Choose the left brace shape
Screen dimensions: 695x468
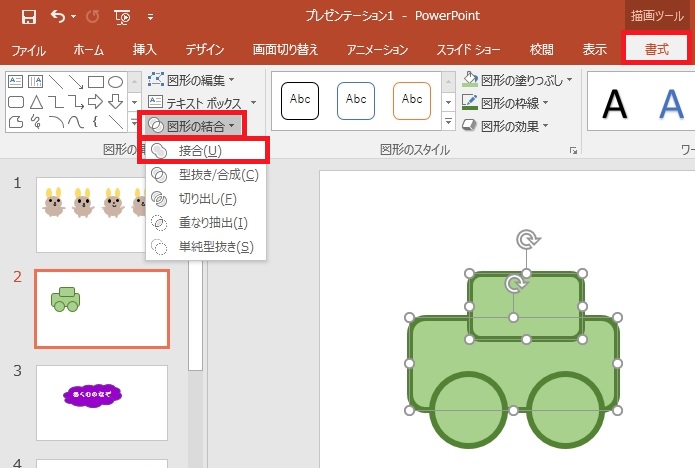pos(95,121)
